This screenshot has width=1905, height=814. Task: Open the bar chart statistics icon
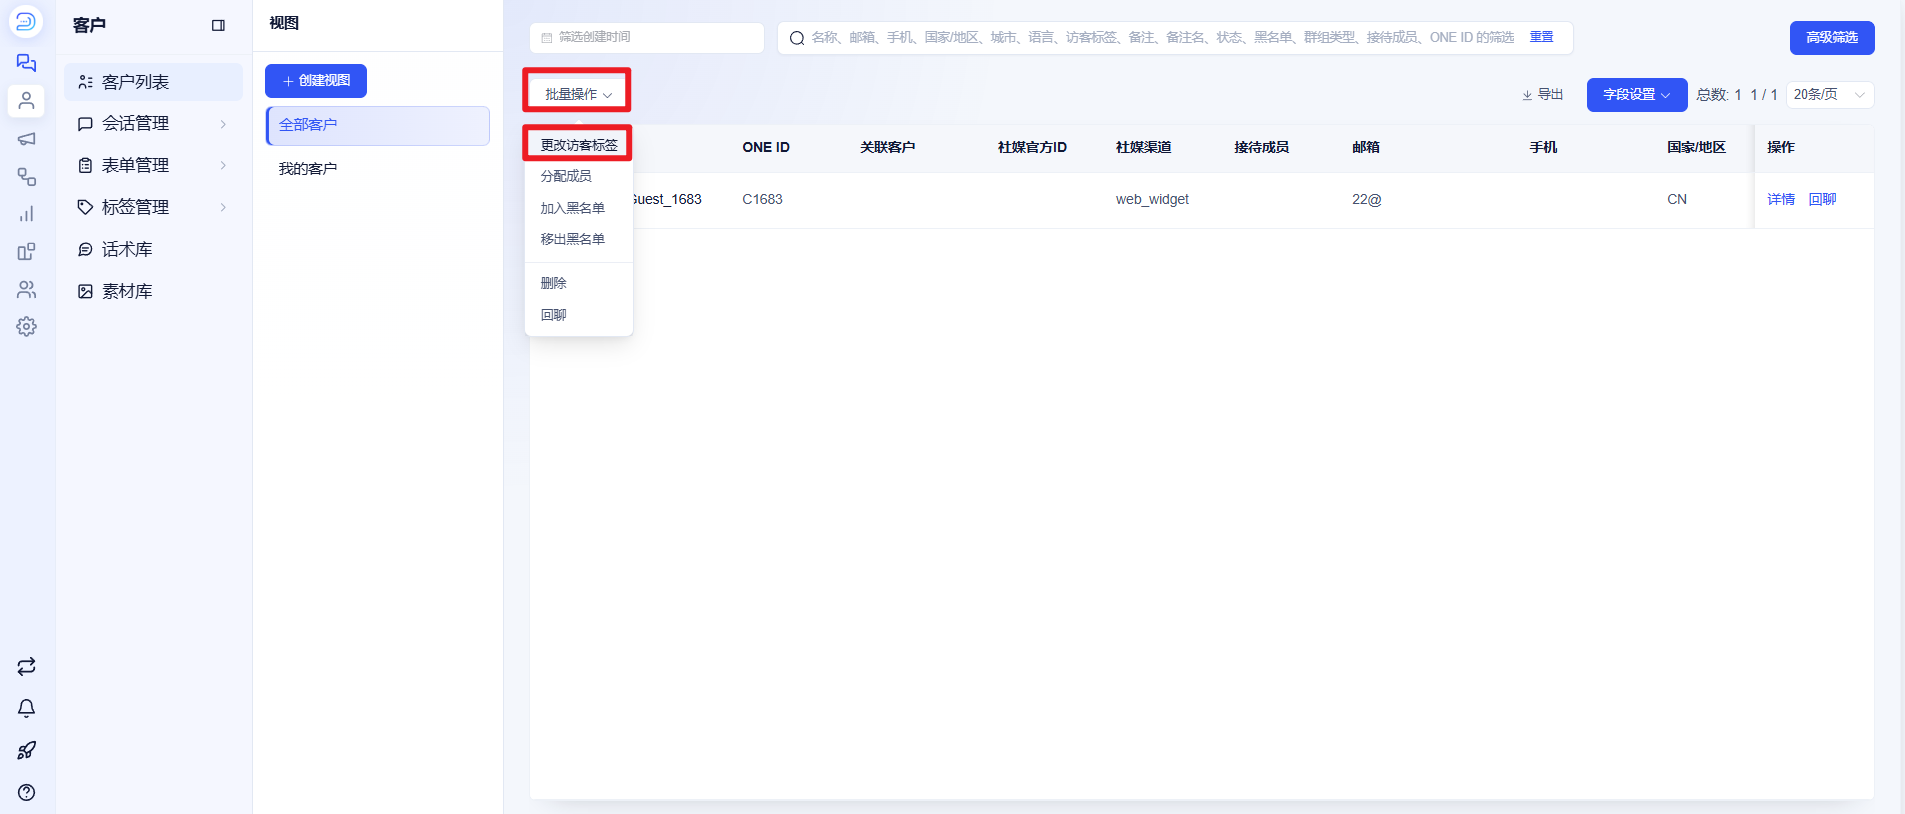coord(27,214)
